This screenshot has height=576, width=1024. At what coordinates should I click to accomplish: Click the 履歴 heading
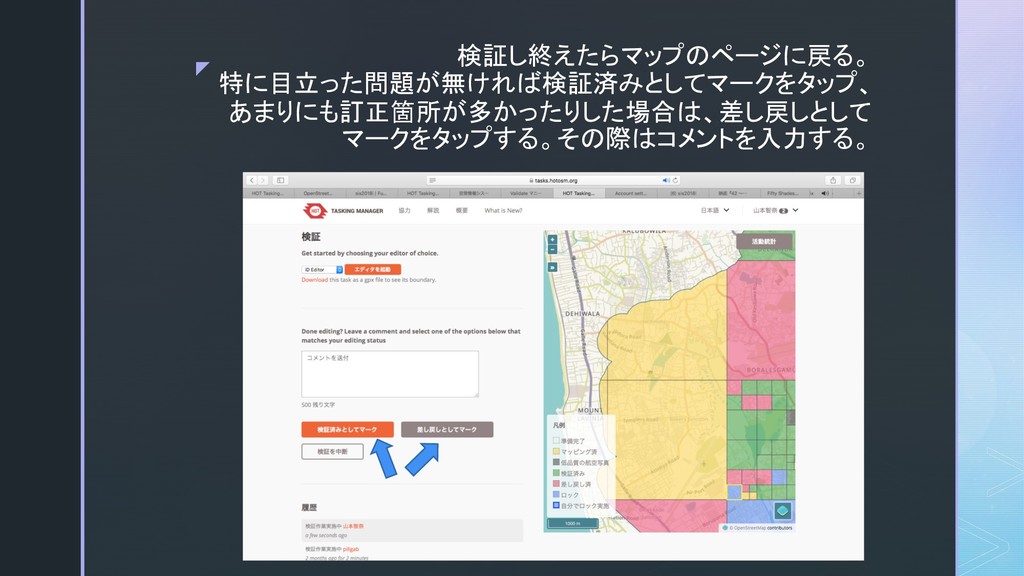(x=309, y=507)
